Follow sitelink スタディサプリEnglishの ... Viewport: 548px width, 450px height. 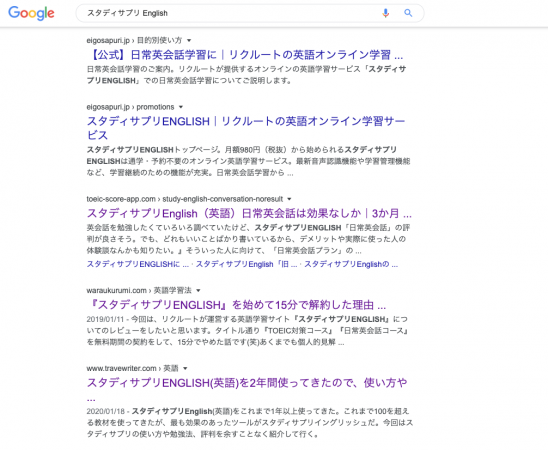point(351,264)
